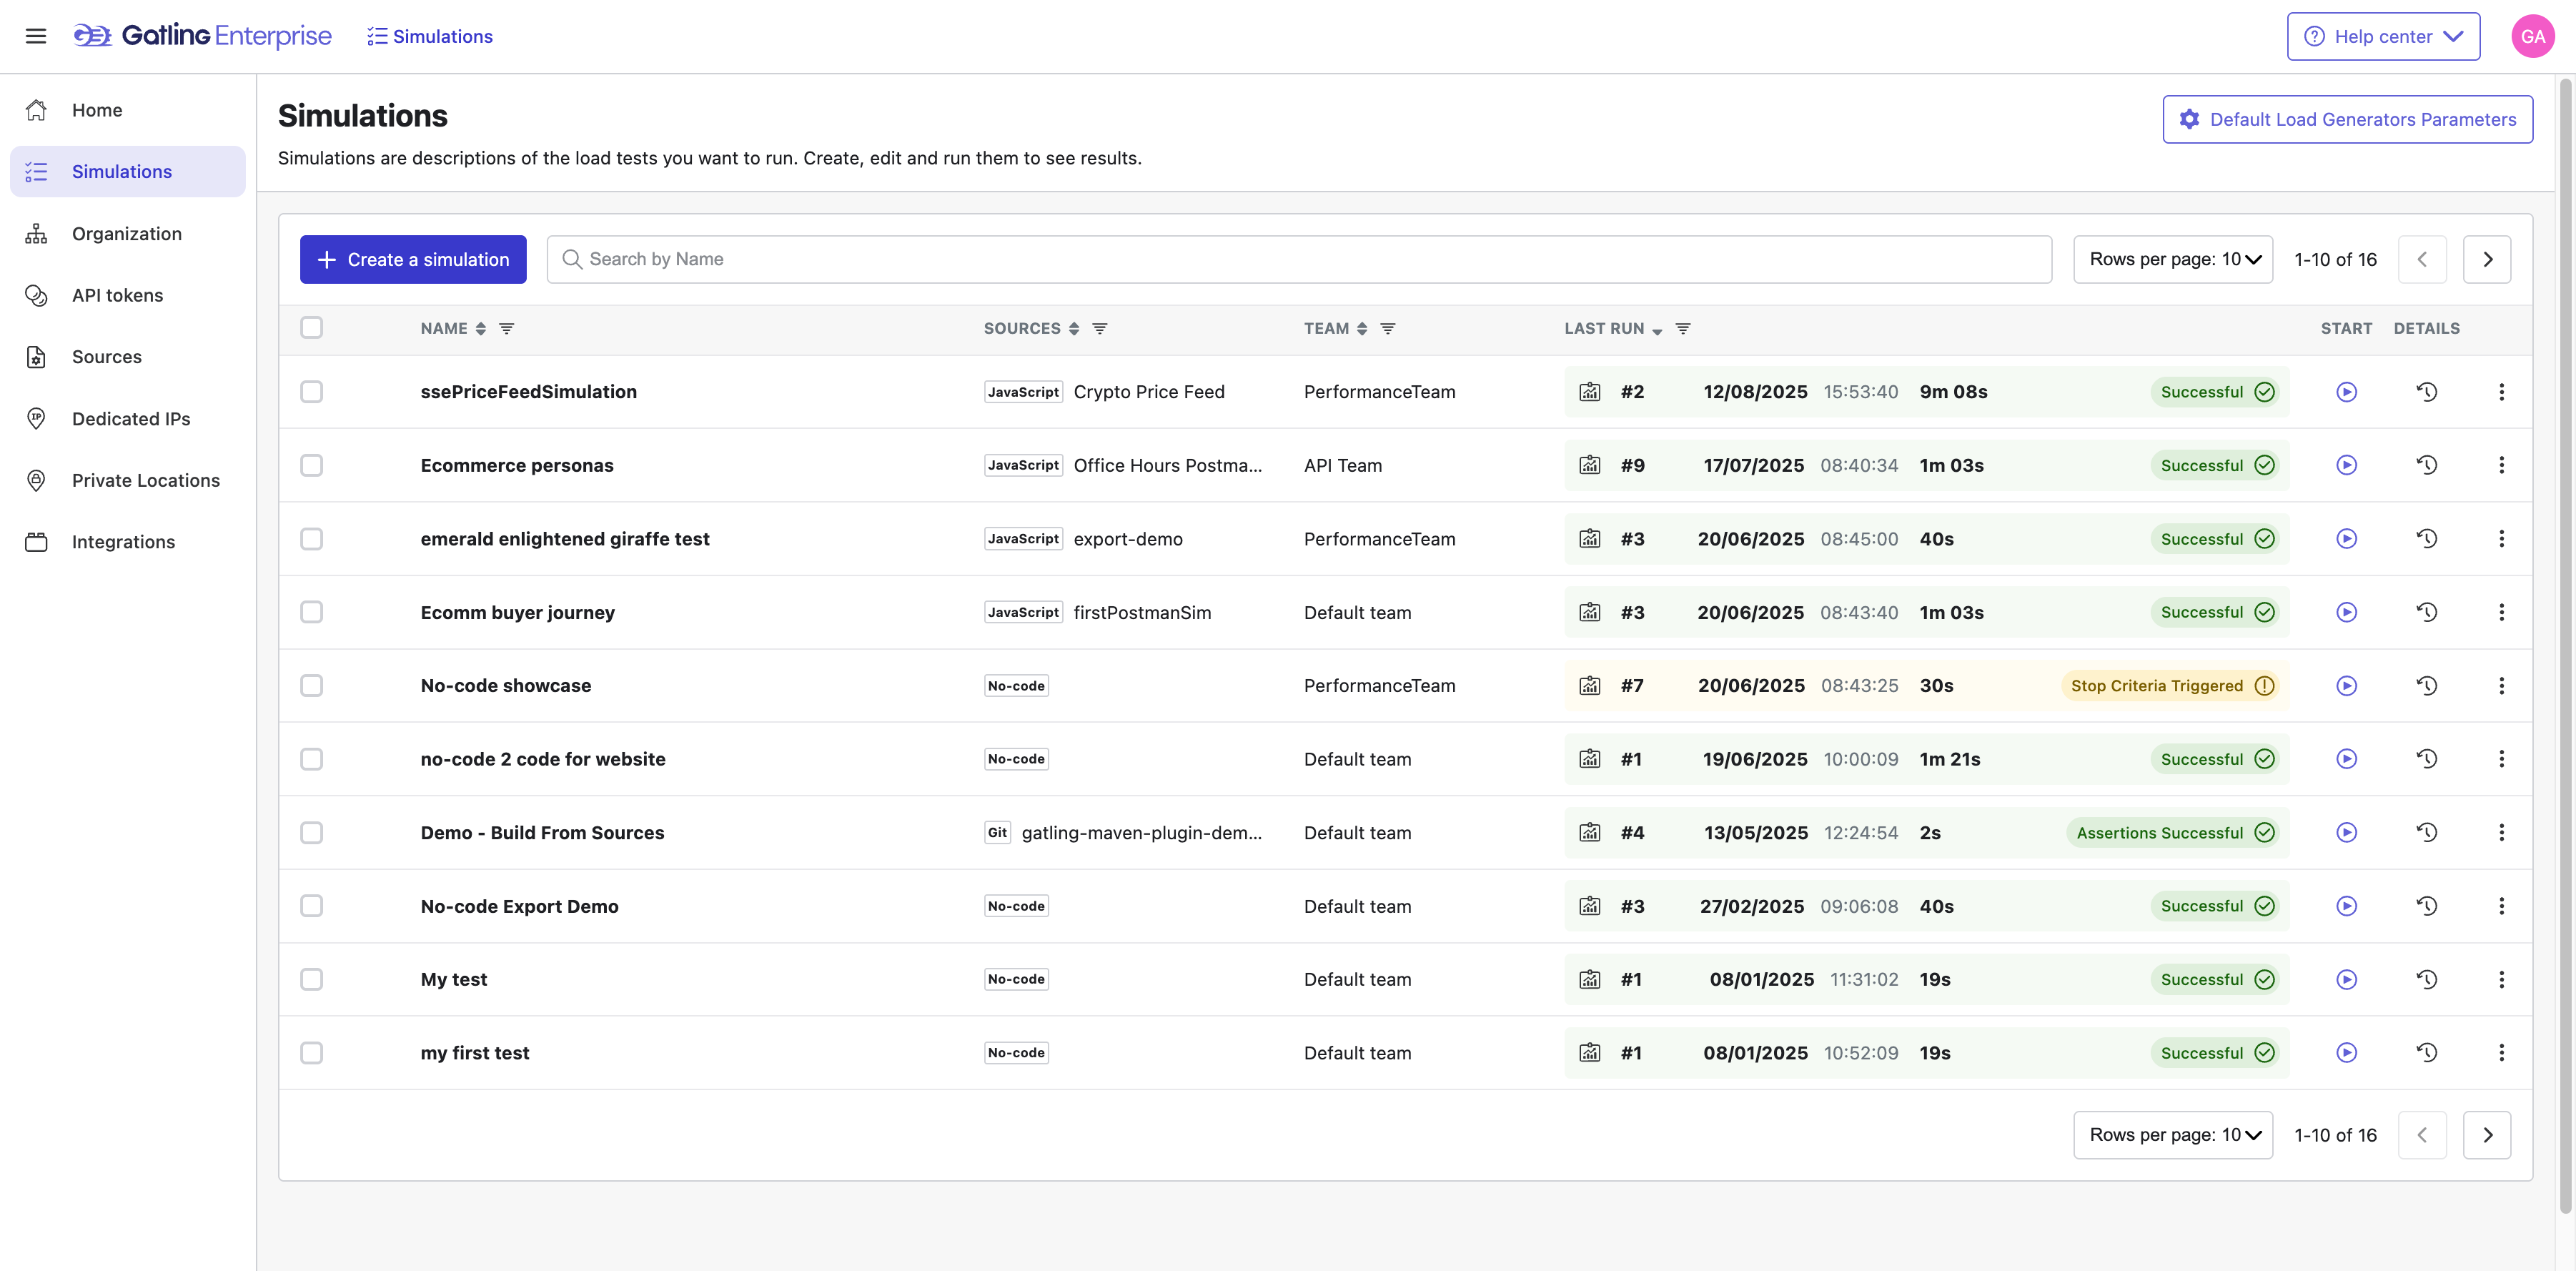Go to next page using bottom arrow
The width and height of the screenshot is (2576, 1271).
pyautogui.click(x=2487, y=1135)
